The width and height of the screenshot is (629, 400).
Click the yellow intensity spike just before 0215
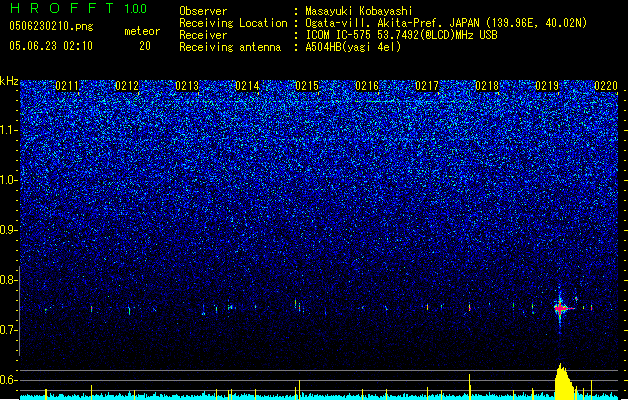coord(299,390)
